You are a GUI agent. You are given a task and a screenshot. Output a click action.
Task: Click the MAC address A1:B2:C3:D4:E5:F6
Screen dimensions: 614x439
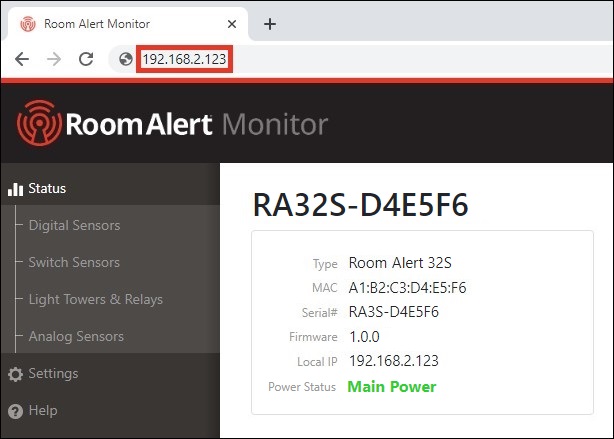(x=407, y=288)
